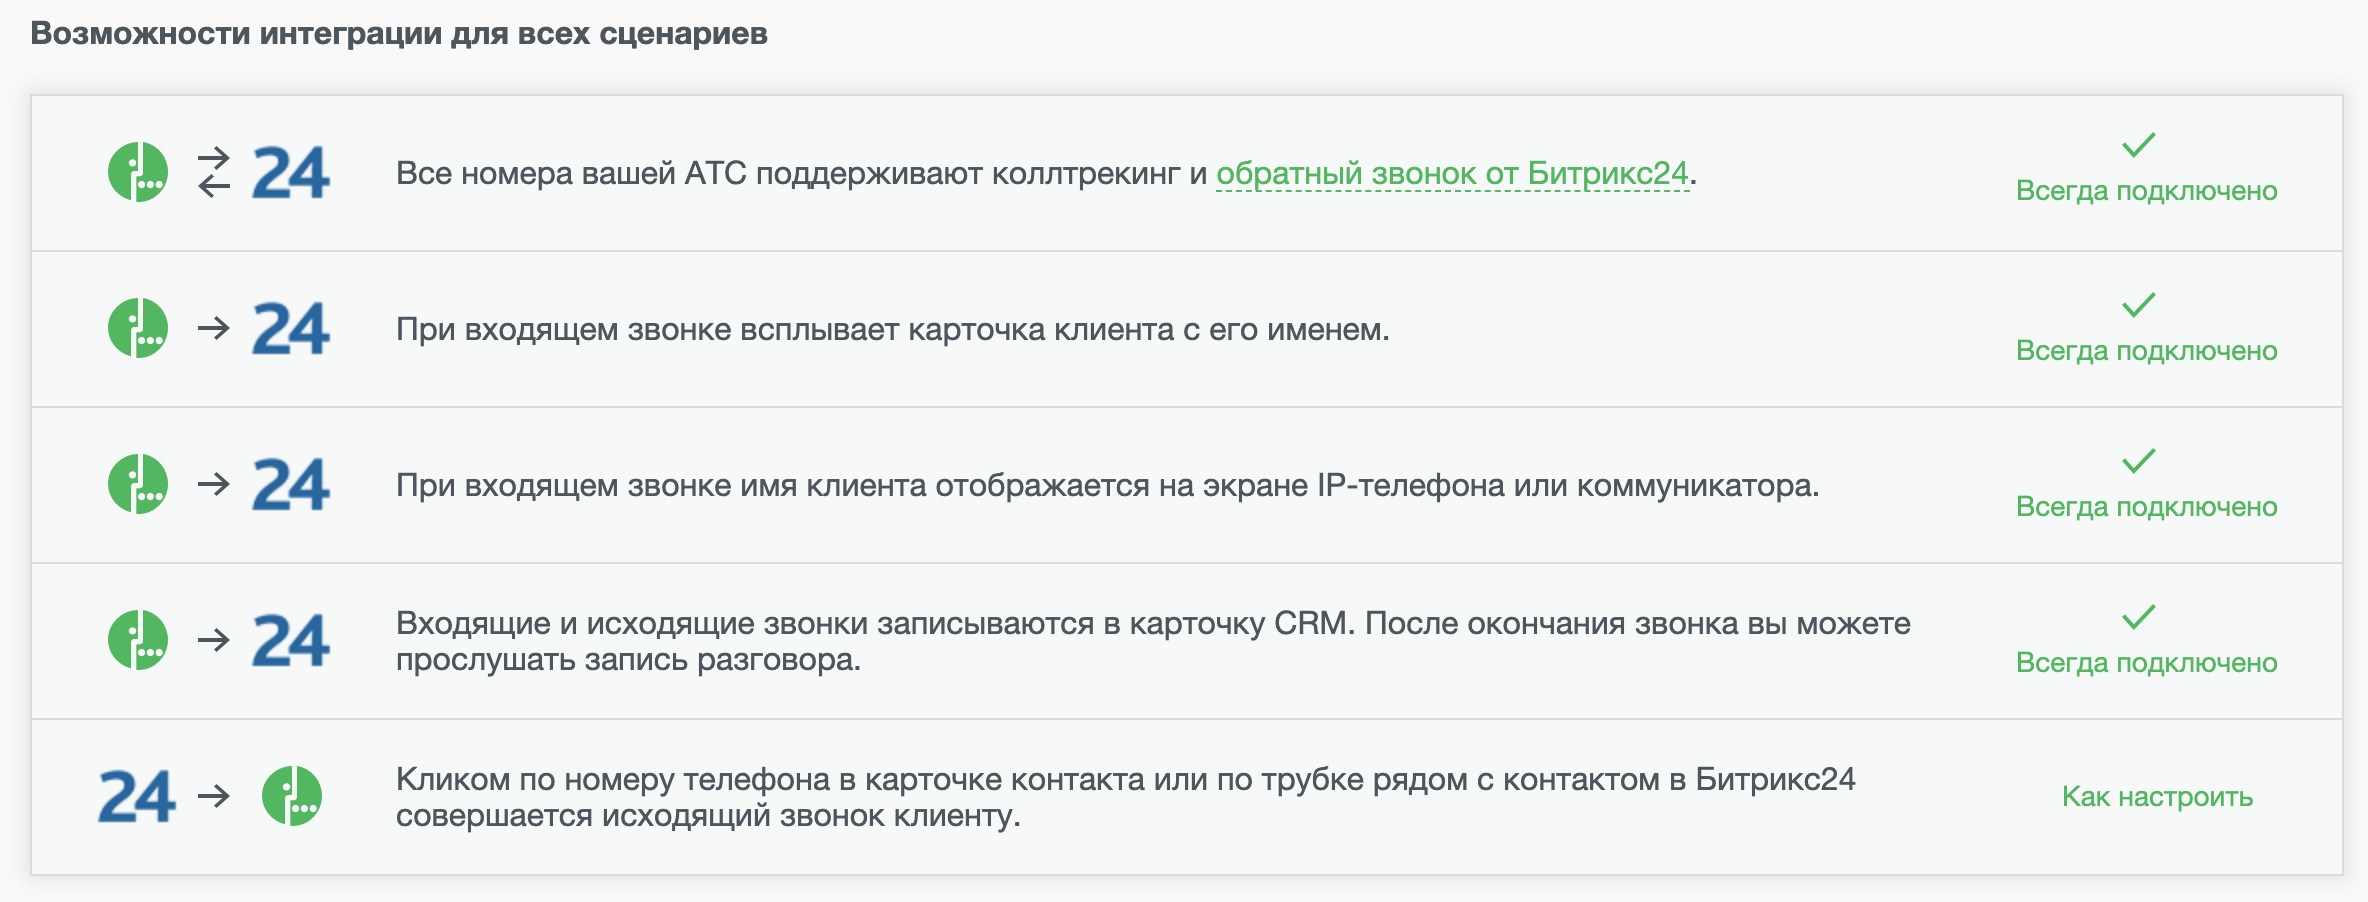Click the green checkmark in the calltracking row
The height and width of the screenshot is (902, 2368).
tap(2138, 146)
